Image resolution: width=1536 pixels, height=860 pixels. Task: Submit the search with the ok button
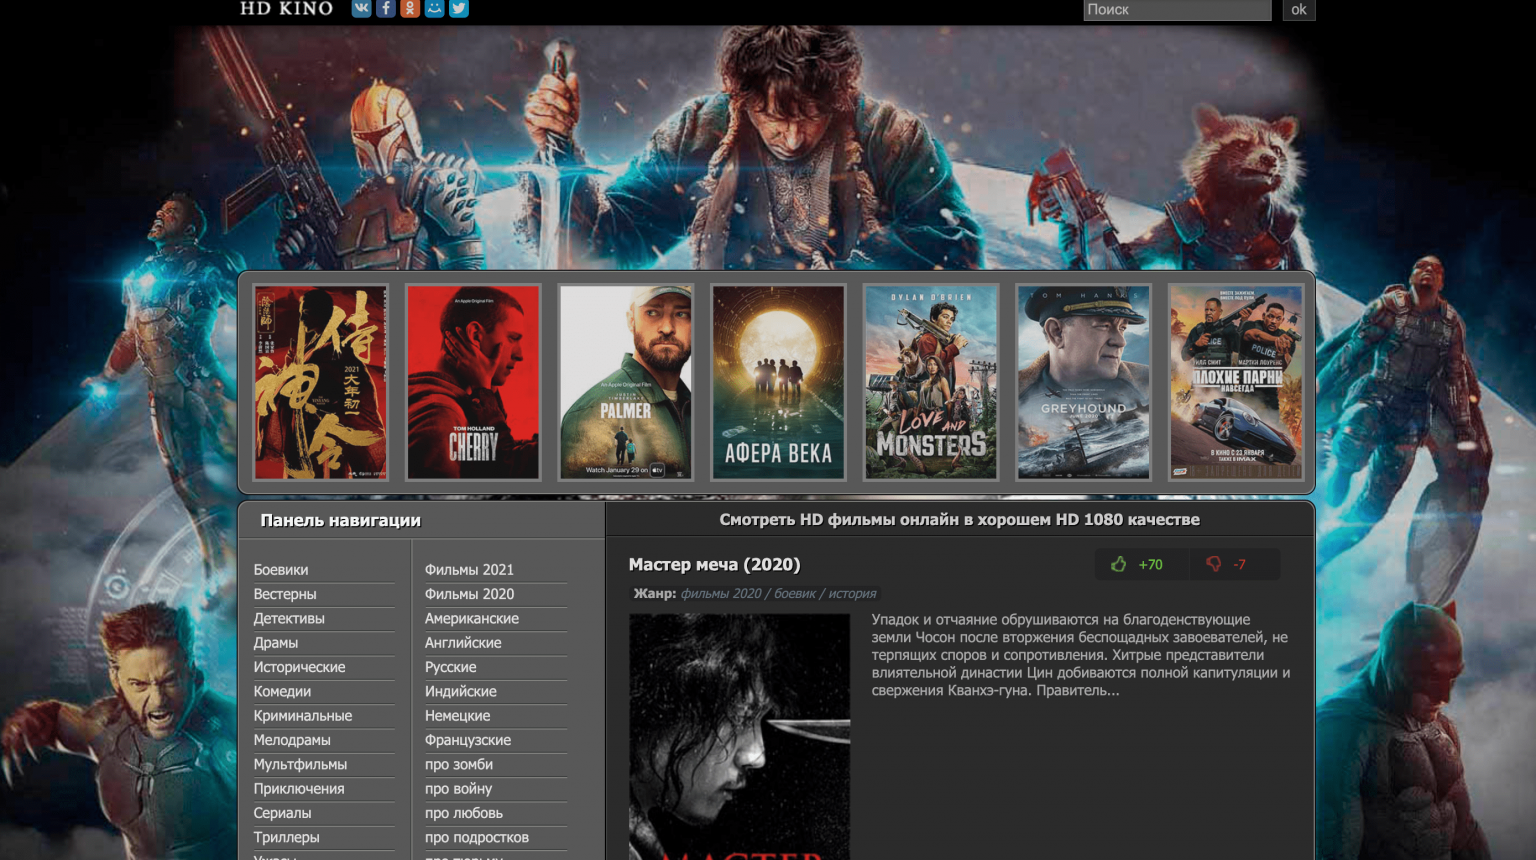coord(1299,9)
